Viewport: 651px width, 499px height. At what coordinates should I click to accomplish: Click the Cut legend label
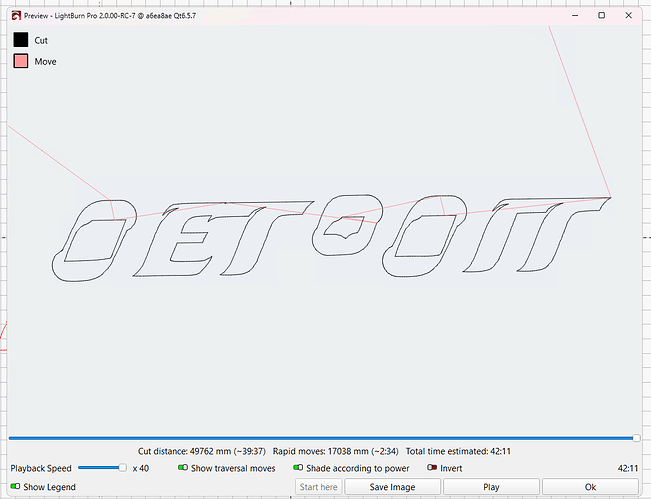(x=41, y=40)
